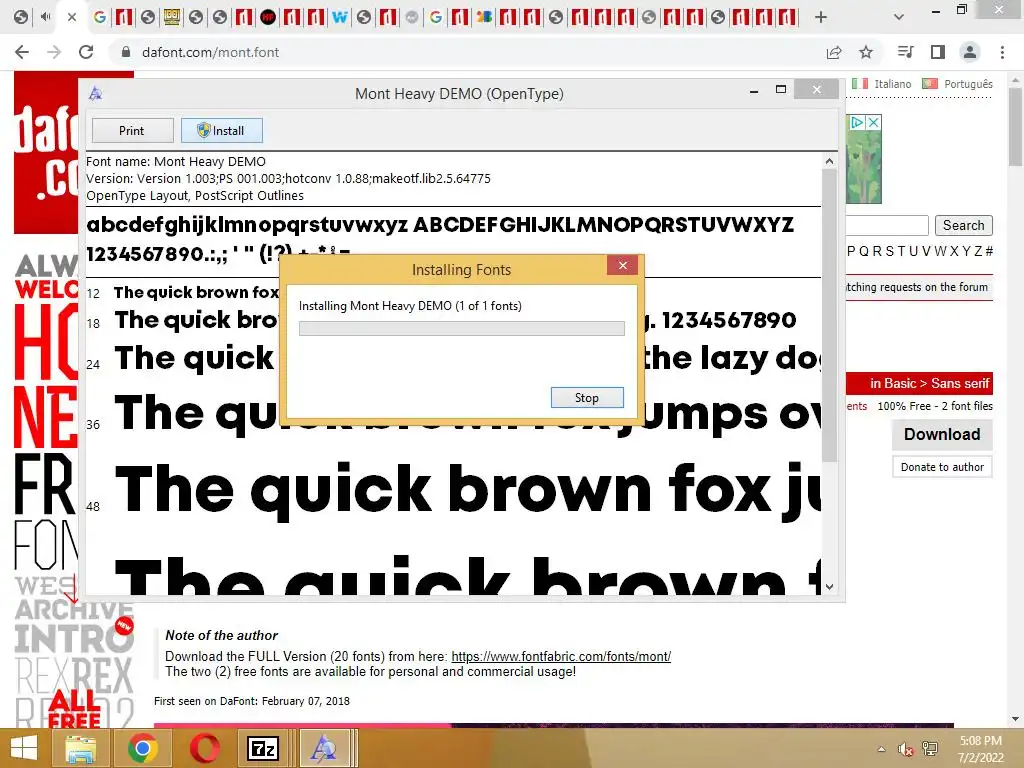Switch to the tab with the speaker icon
The image size is (1024, 768).
click(45, 17)
